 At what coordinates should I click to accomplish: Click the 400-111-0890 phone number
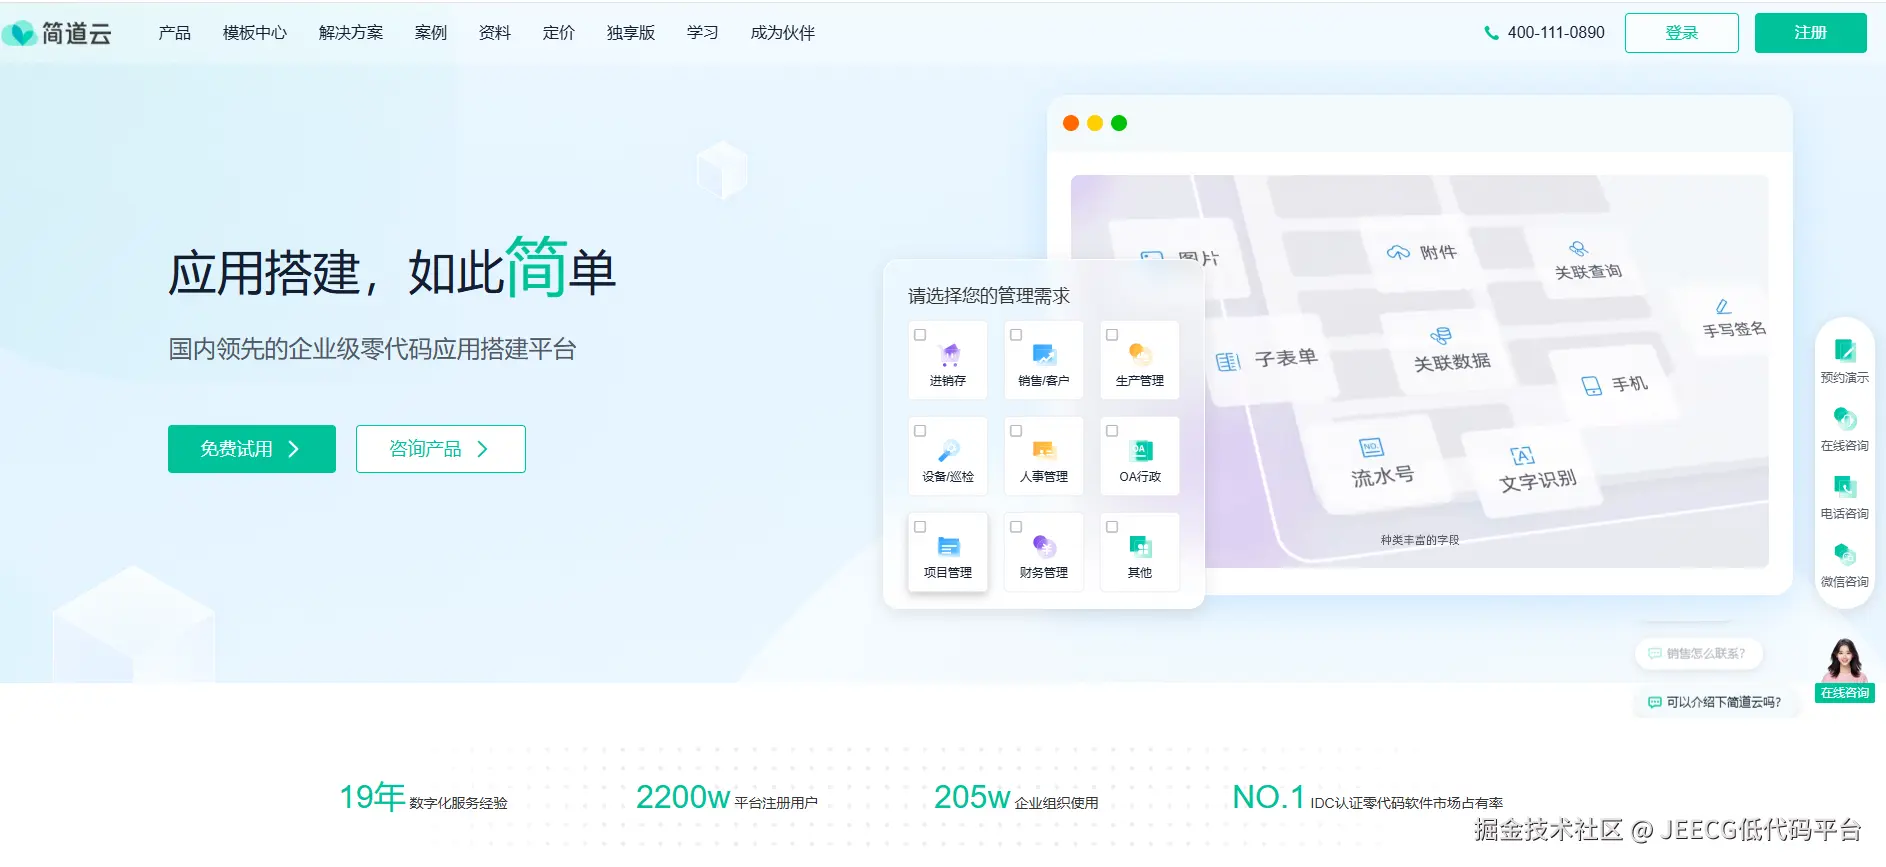pyautogui.click(x=1556, y=33)
